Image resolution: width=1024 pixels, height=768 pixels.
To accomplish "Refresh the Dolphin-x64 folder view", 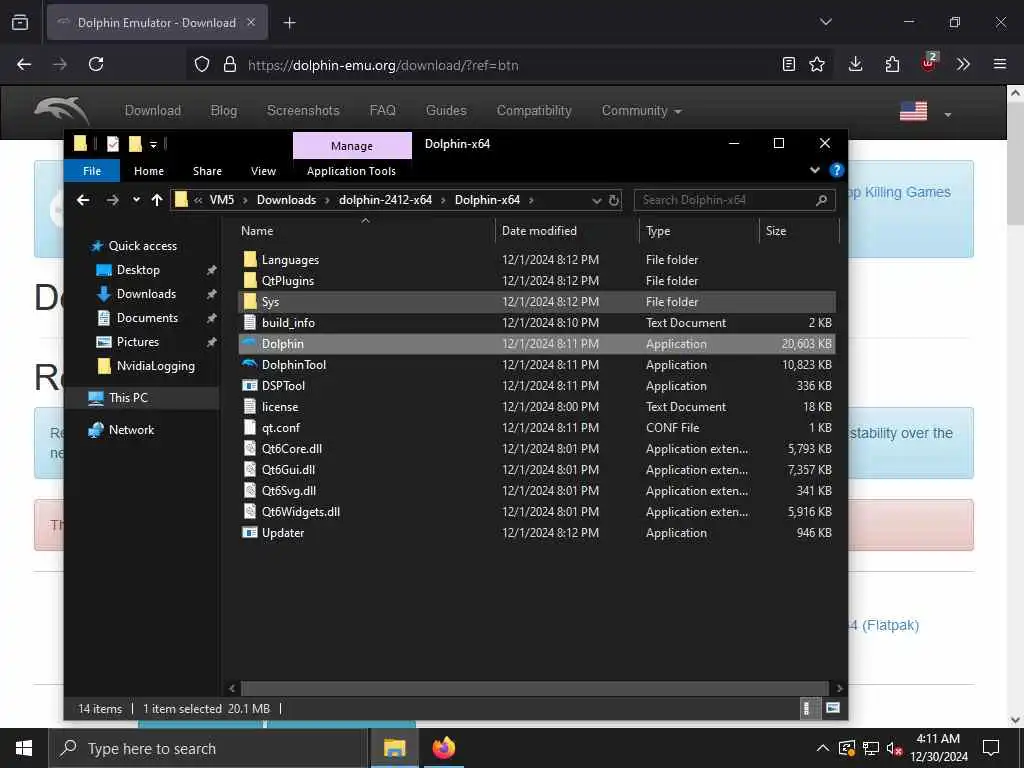I will [614, 200].
